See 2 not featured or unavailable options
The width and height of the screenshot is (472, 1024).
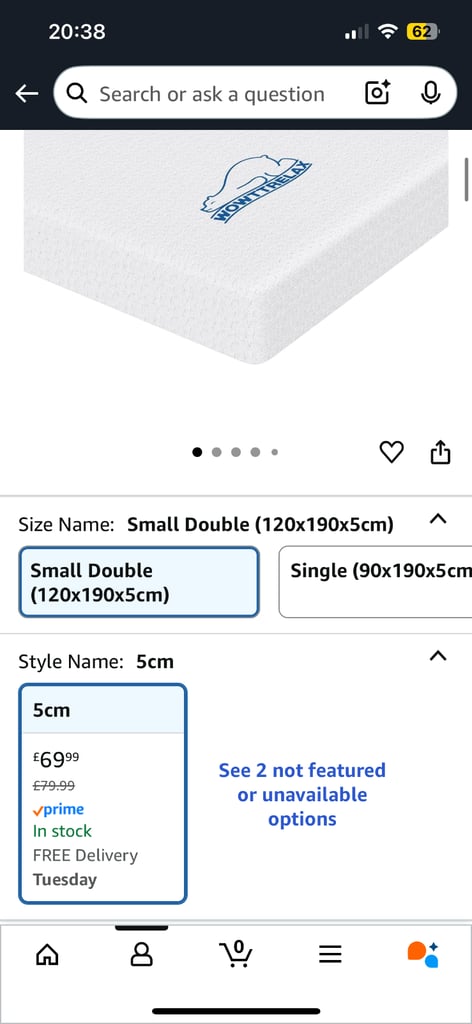click(x=302, y=795)
